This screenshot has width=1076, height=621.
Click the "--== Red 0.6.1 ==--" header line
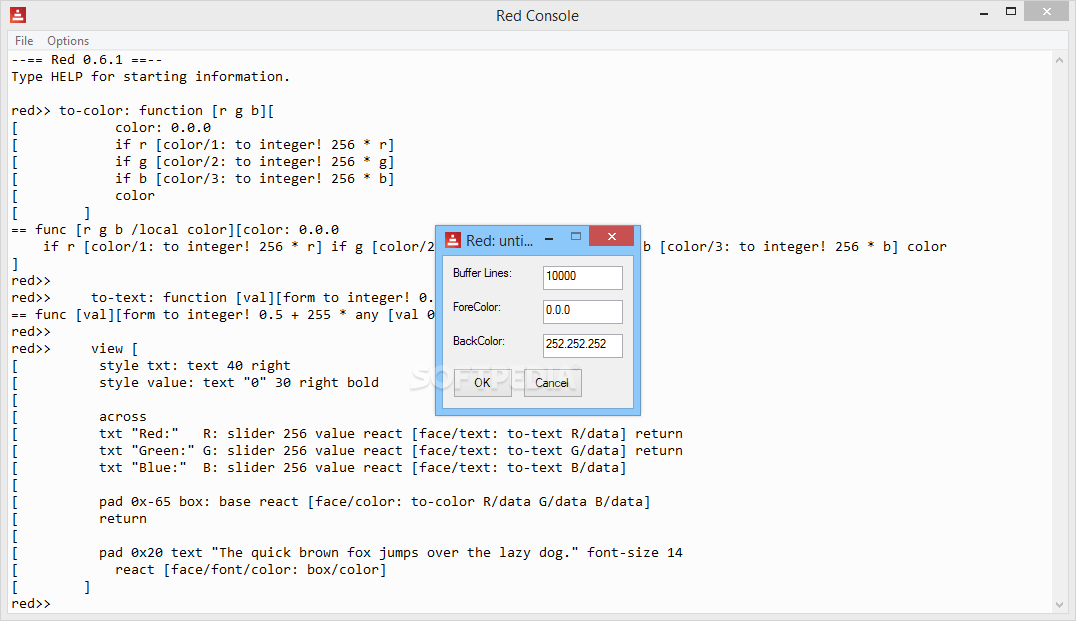86,60
